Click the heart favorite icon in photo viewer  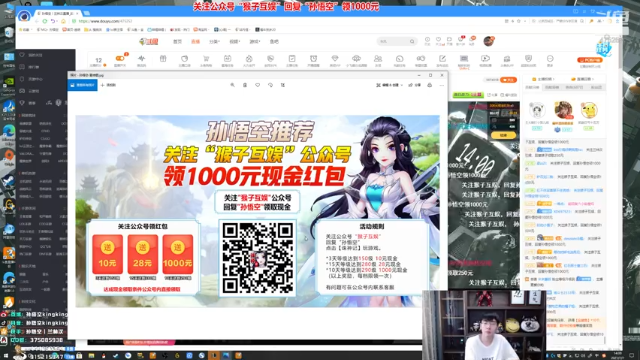click(x=258, y=85)
